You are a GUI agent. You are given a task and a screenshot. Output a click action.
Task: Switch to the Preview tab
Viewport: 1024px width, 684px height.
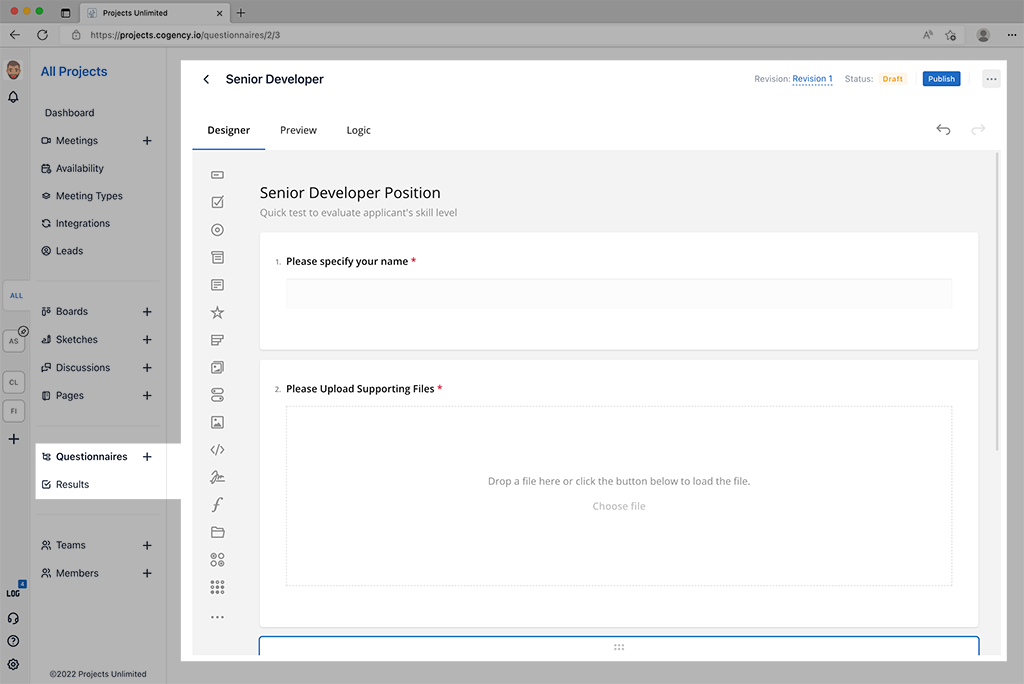point(298,130)
